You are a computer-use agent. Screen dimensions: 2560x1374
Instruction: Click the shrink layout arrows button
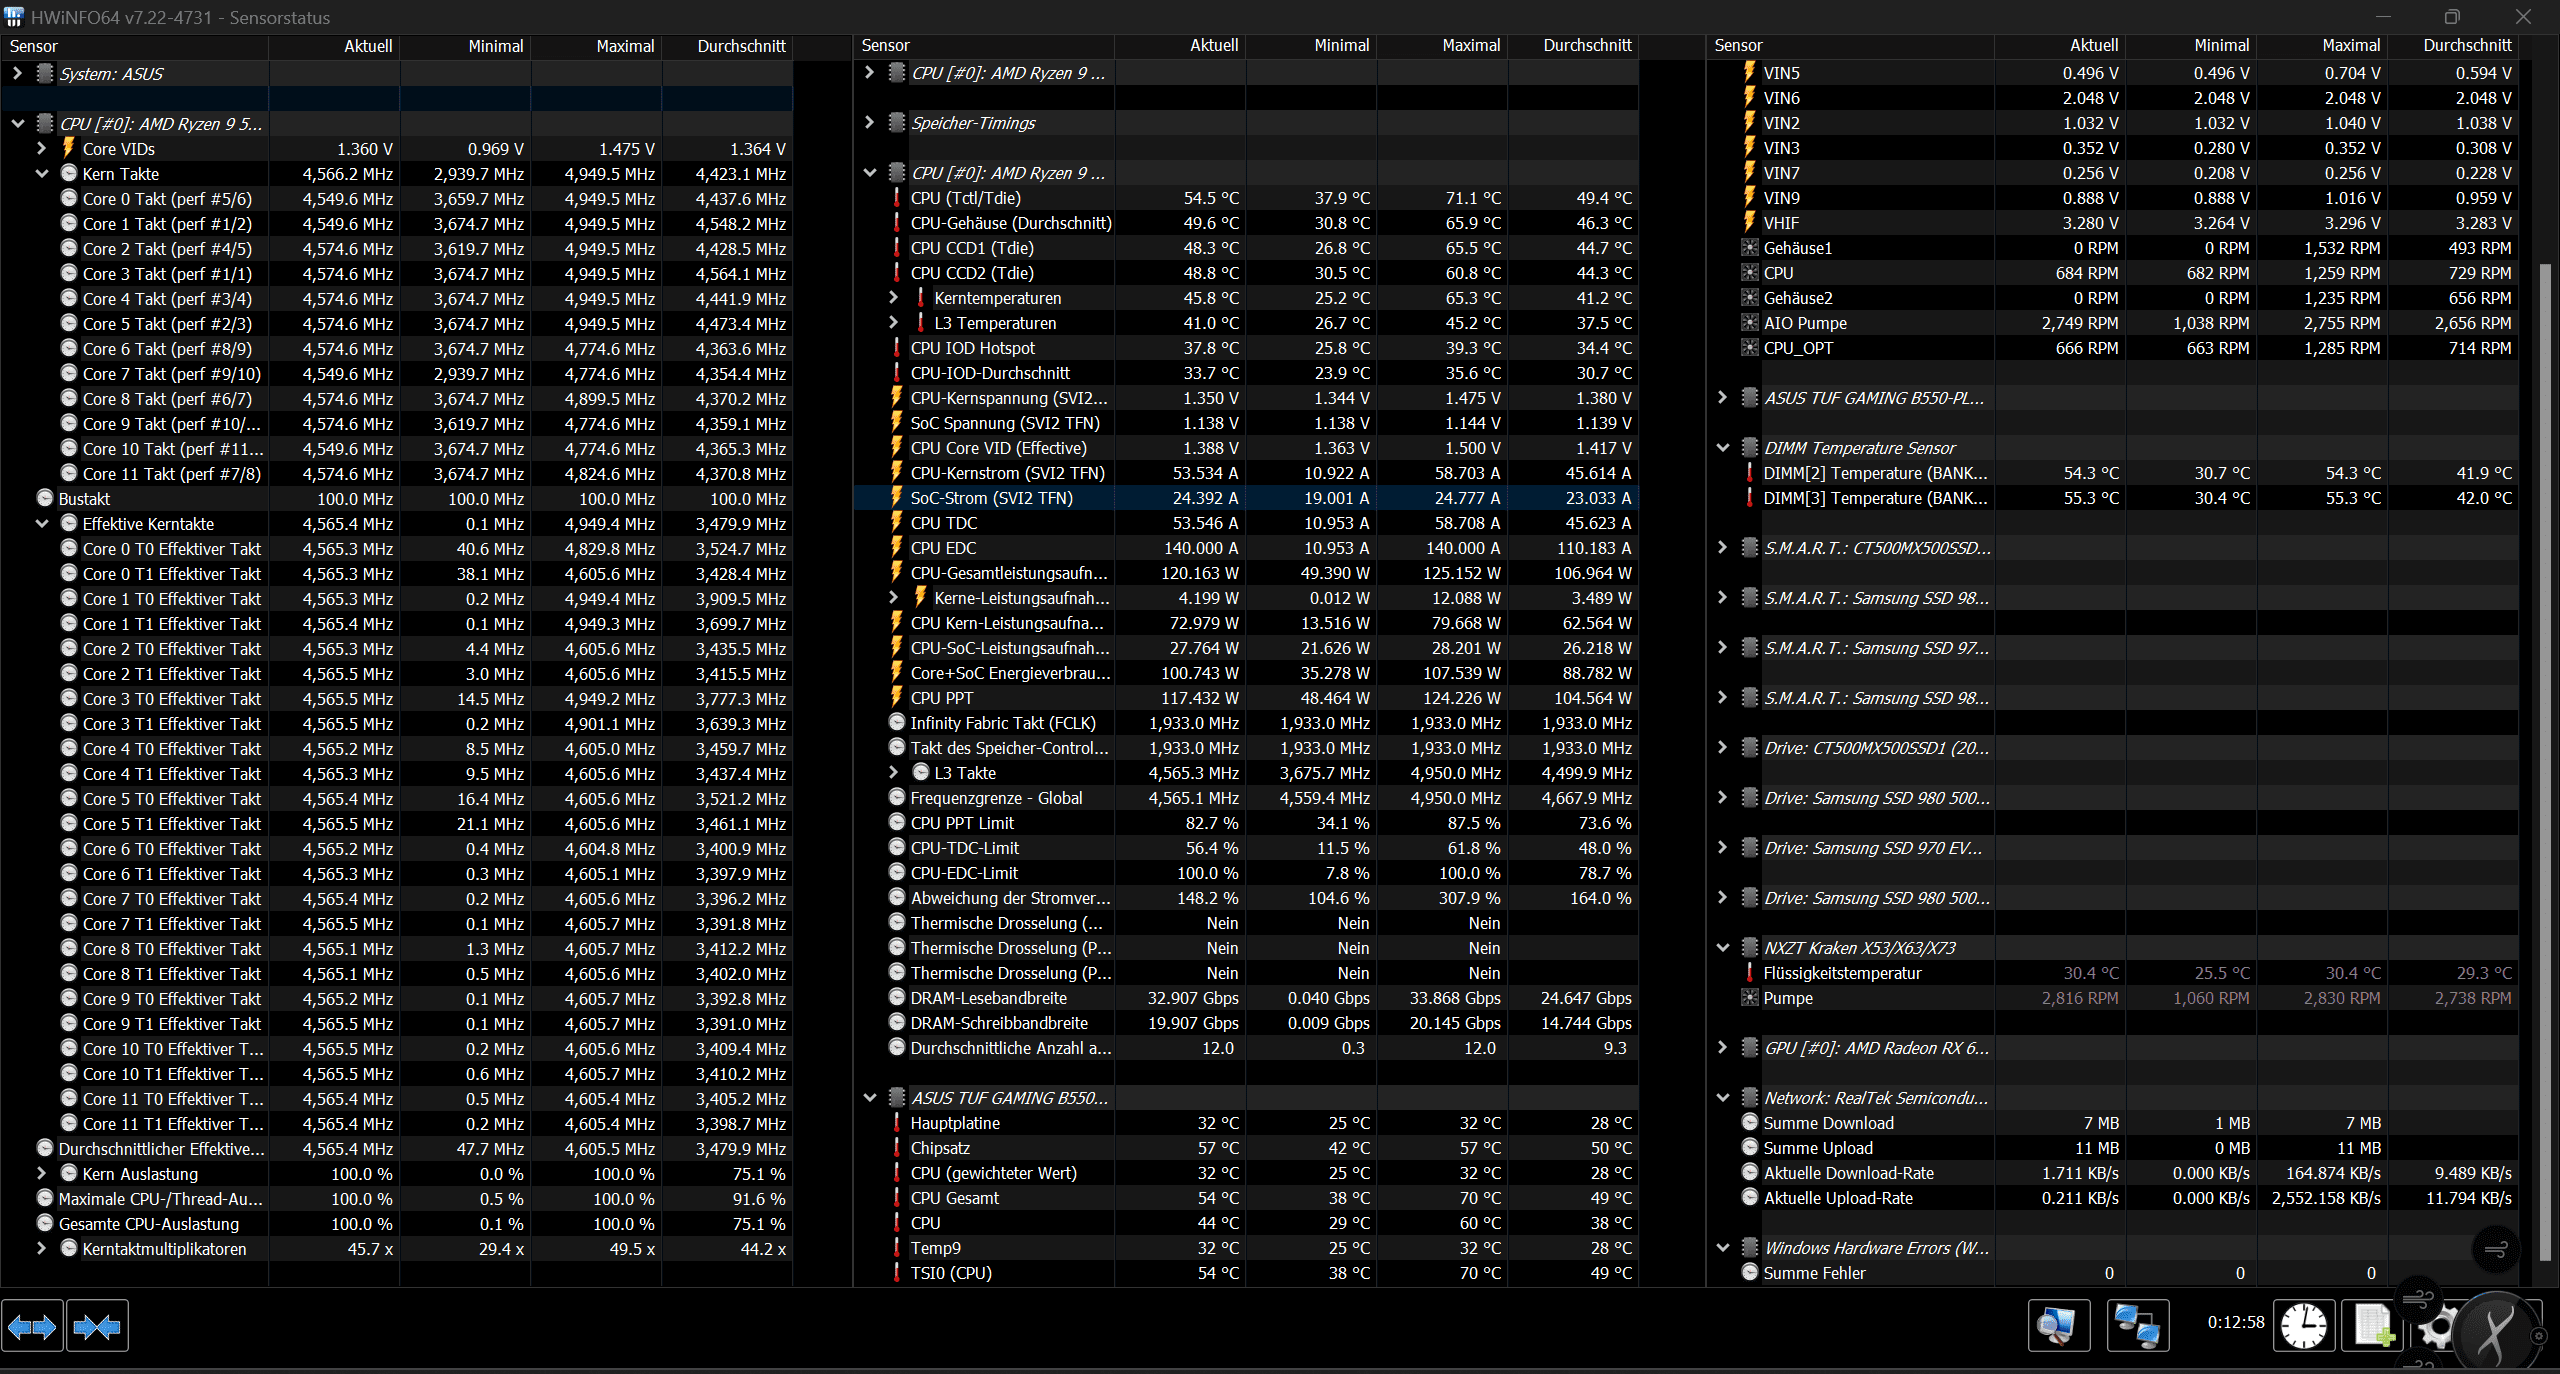97,1326
